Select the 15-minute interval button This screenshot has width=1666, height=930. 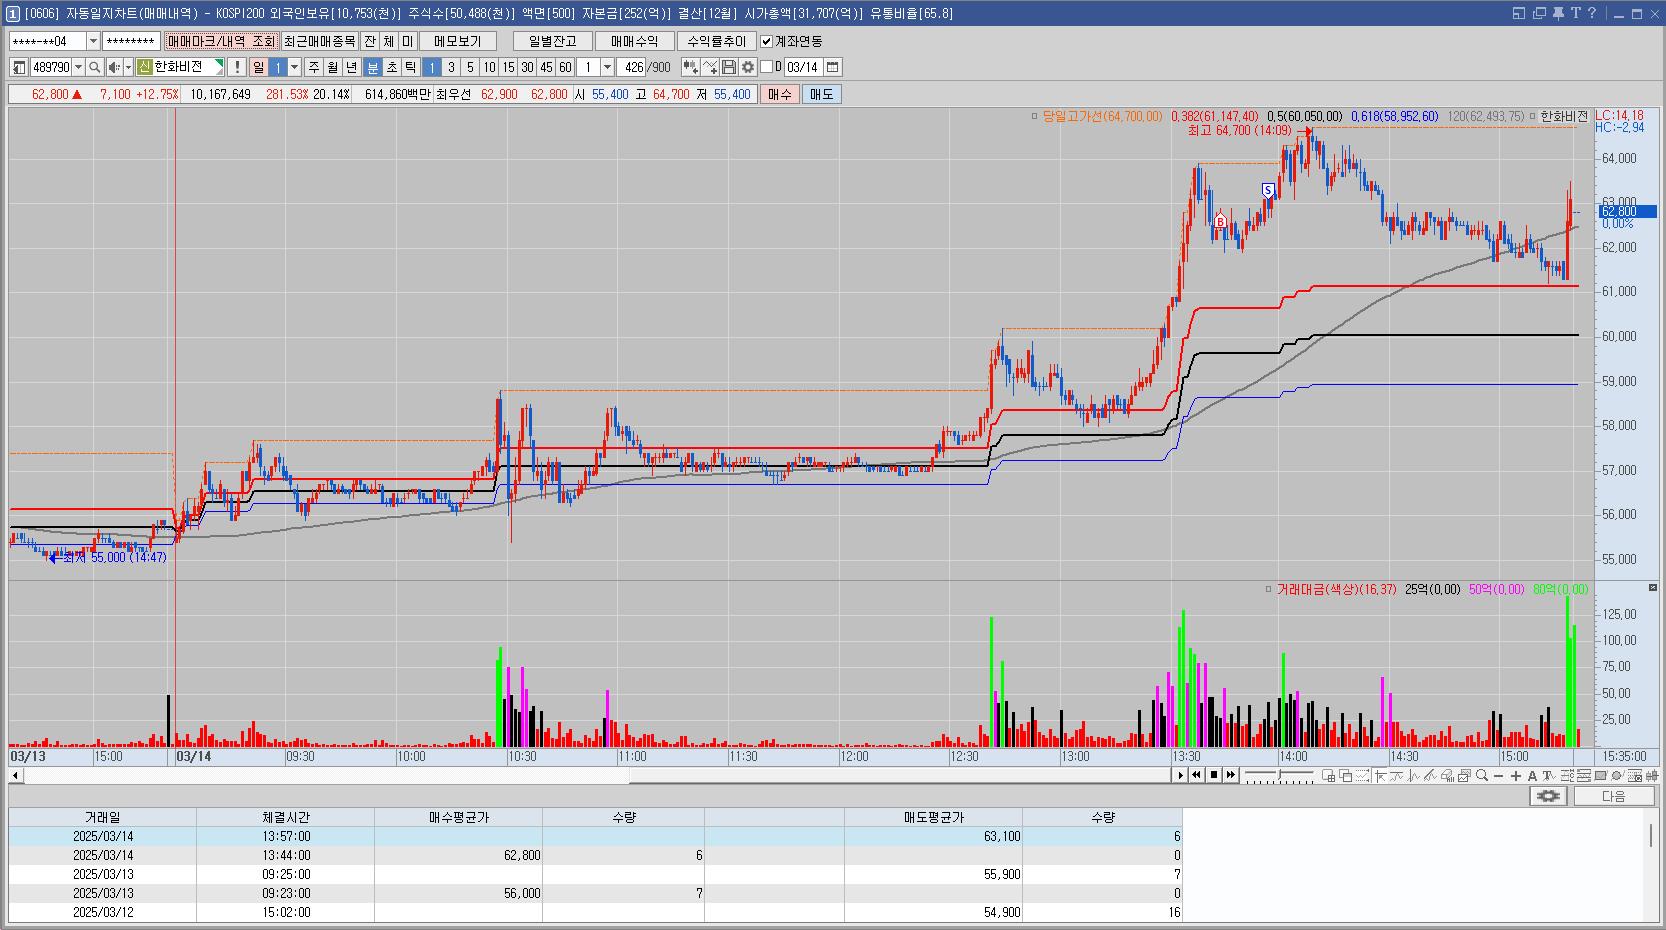509,67
